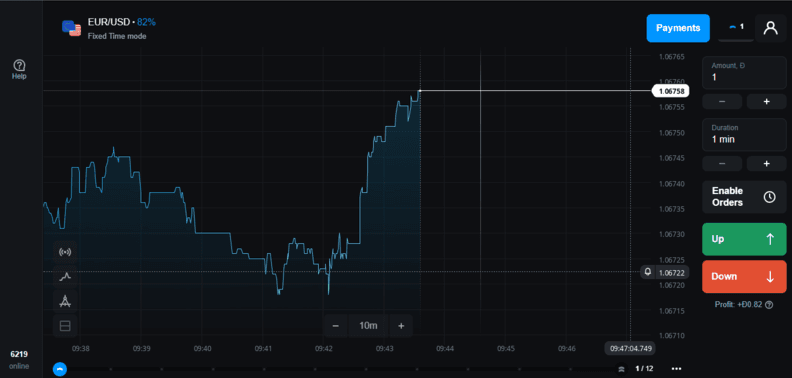Open the trading signals broadcast icon
This screenshot has height=378, width=792.
click(x=65, y=252)
